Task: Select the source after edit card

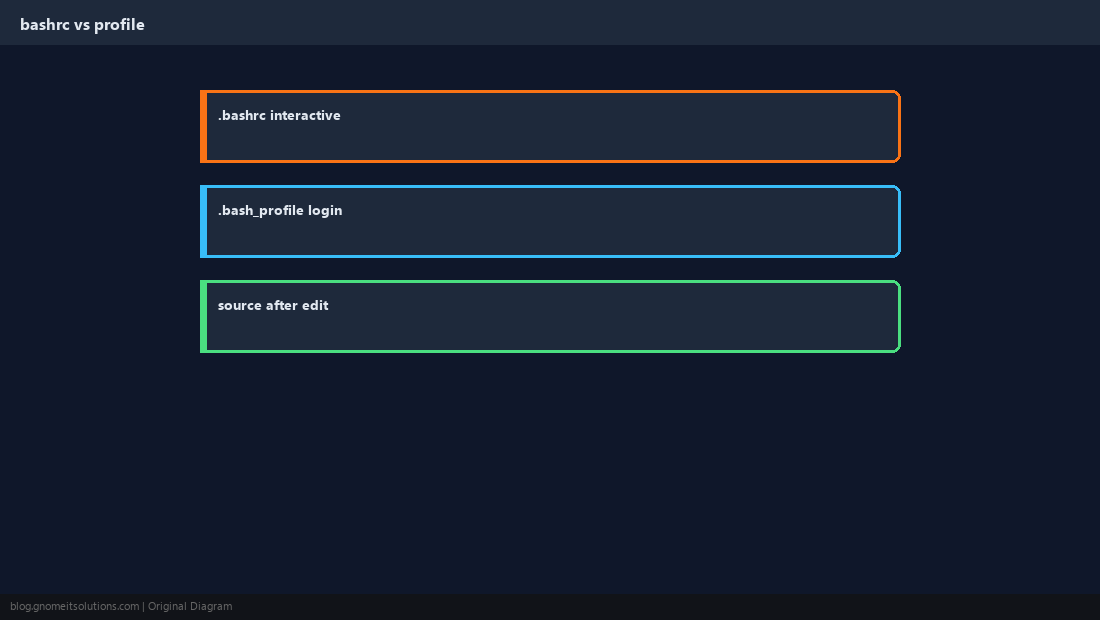Action: 550,316
